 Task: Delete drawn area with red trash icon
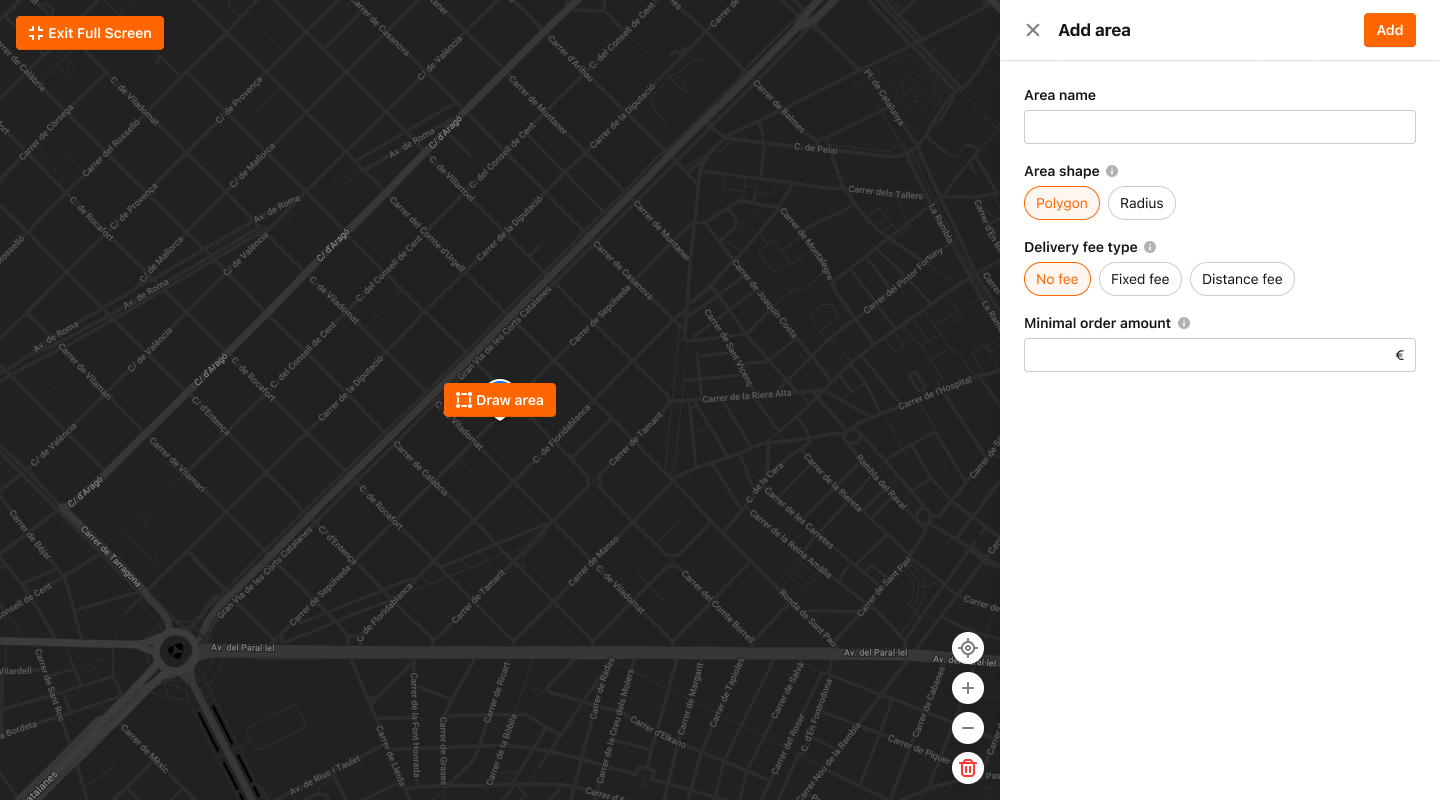click(967, 768)
